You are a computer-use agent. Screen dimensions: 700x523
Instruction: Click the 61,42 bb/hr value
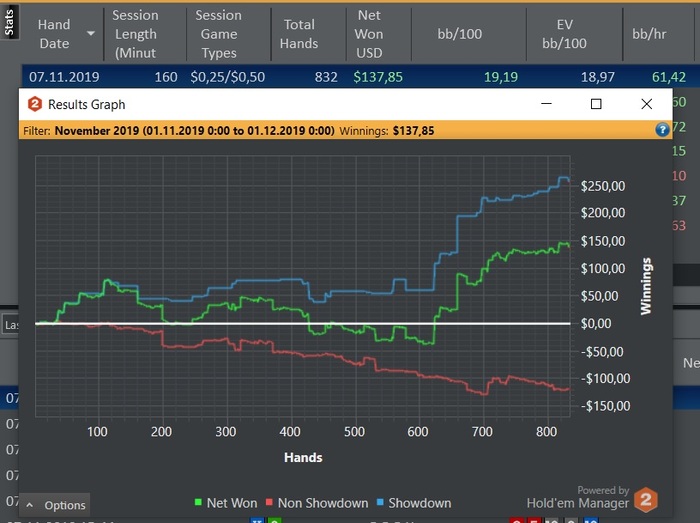(669, 77)
